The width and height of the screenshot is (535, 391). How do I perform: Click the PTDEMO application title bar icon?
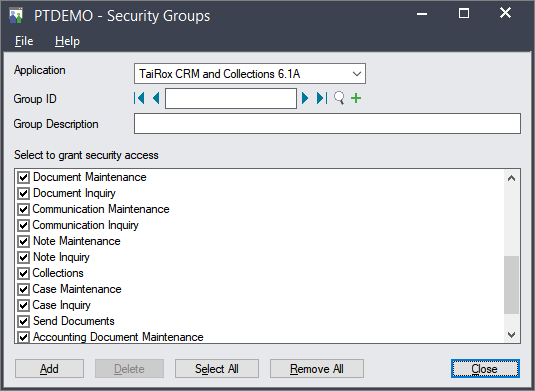[16, 15]
